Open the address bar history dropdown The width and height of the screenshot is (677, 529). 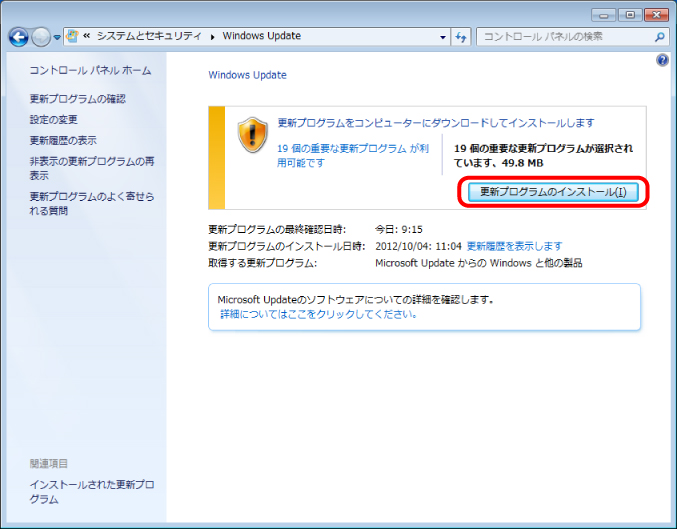pyautogui.click(x=443, y=37)
